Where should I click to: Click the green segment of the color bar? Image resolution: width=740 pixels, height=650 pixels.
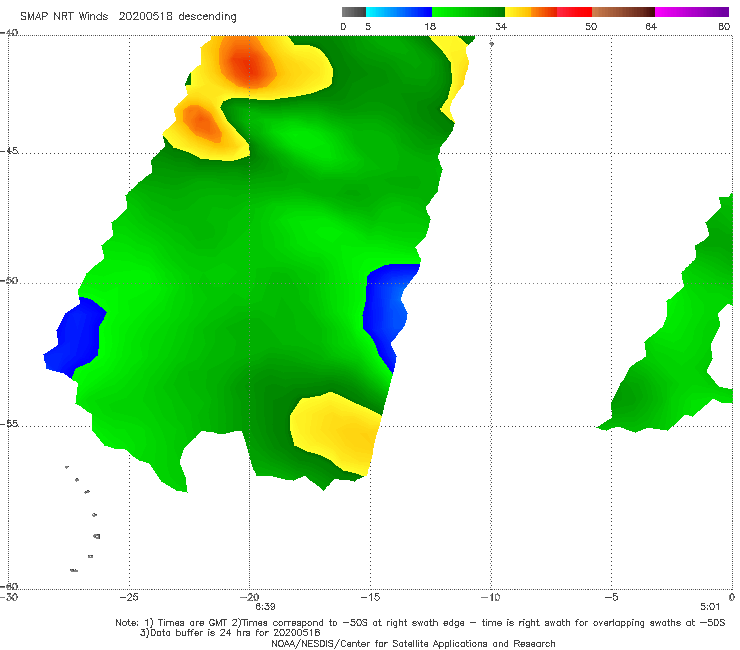468,12
